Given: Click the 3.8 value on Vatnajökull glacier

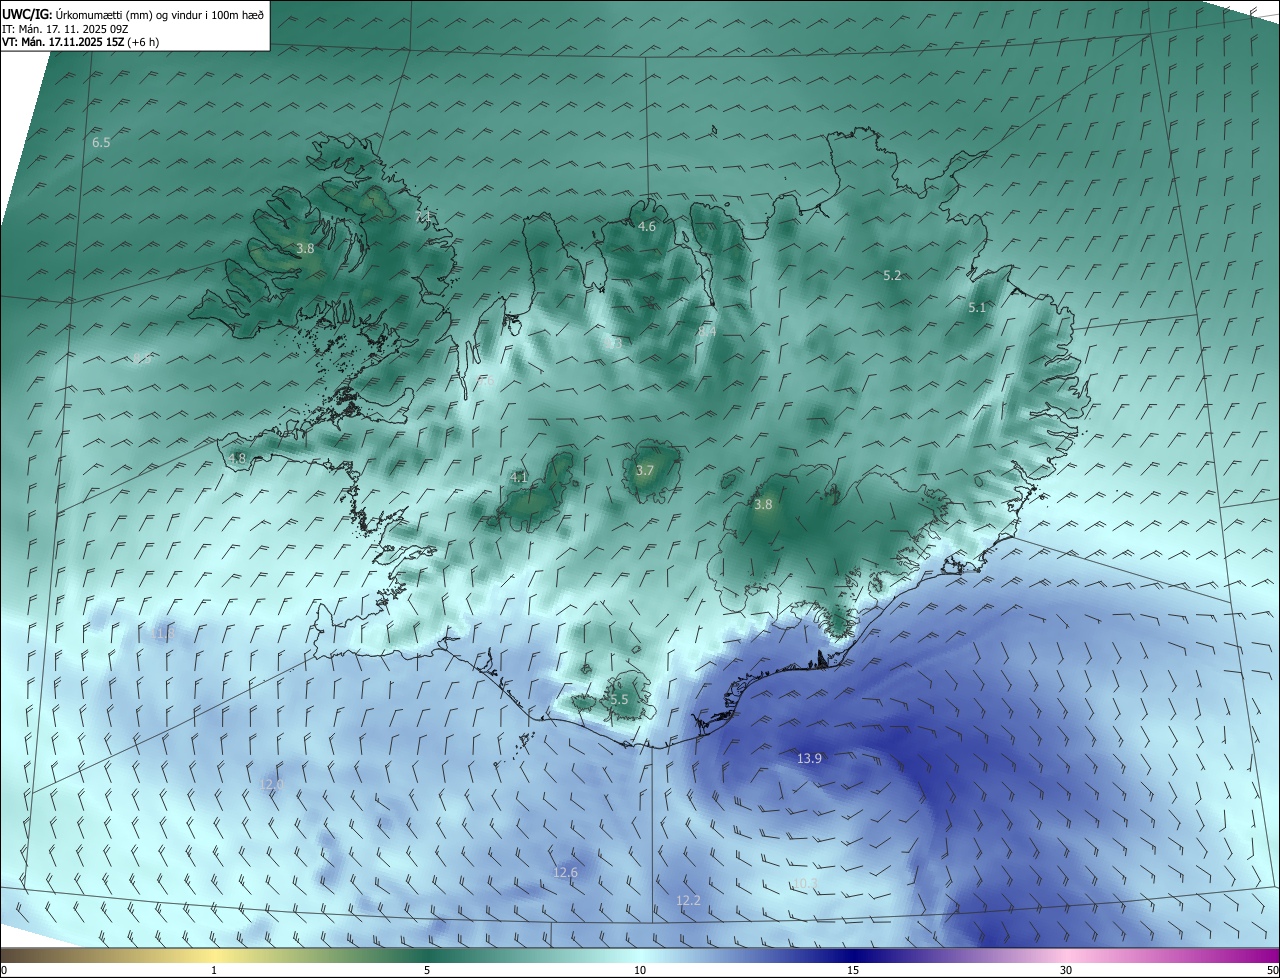Looking at the screenshot, I should point(763,505).
